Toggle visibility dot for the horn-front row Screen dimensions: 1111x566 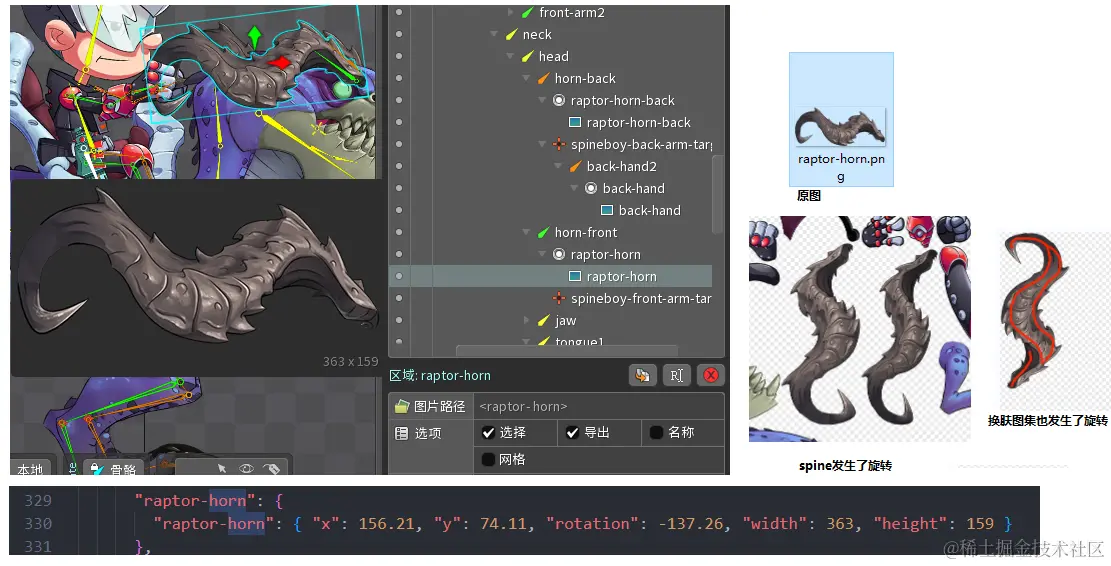click(399, 232)
